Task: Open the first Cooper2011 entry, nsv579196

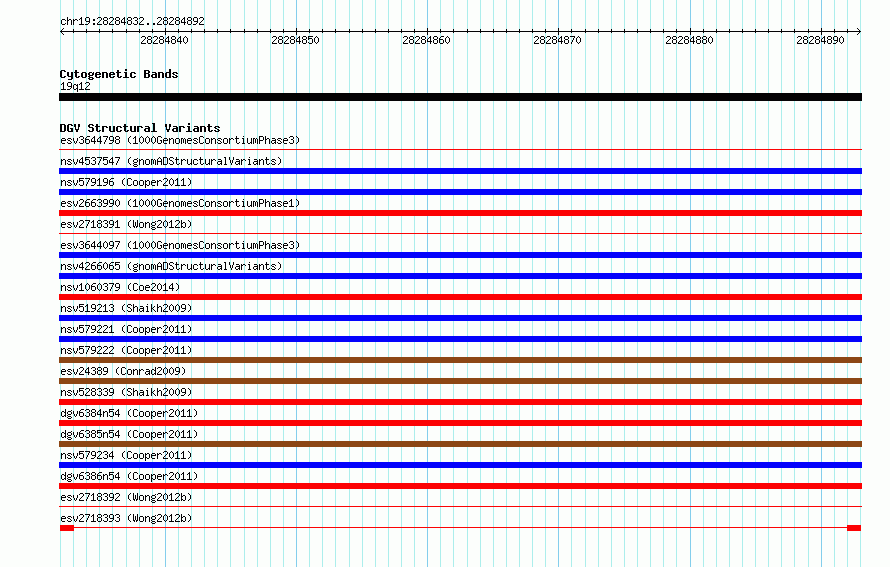Action: pyautogui.click(x=126, y=182)
